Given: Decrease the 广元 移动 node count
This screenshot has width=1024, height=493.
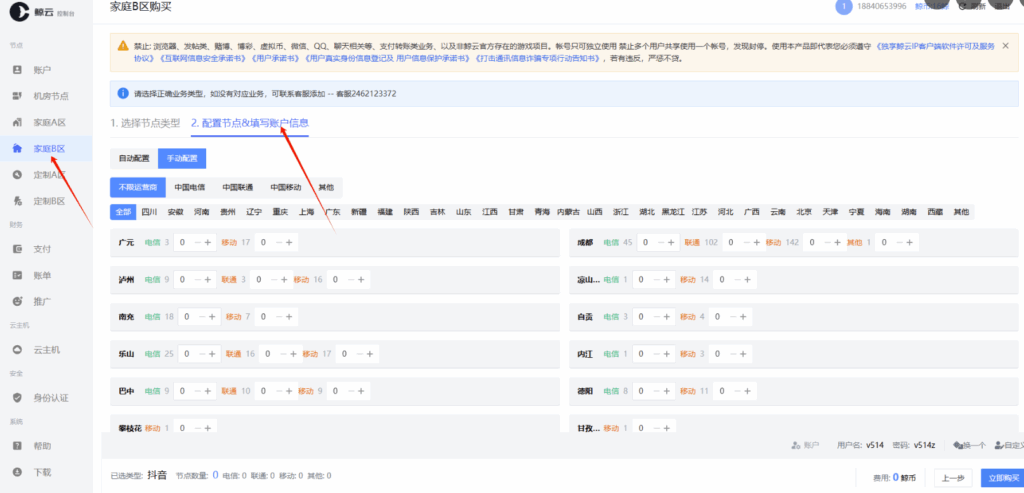Looking at the screenshot, I should pyautogui.click(x=279, y=242).
